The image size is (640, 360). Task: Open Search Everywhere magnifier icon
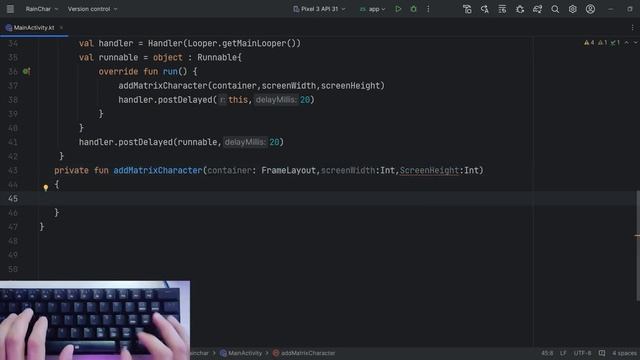point(555,9)
